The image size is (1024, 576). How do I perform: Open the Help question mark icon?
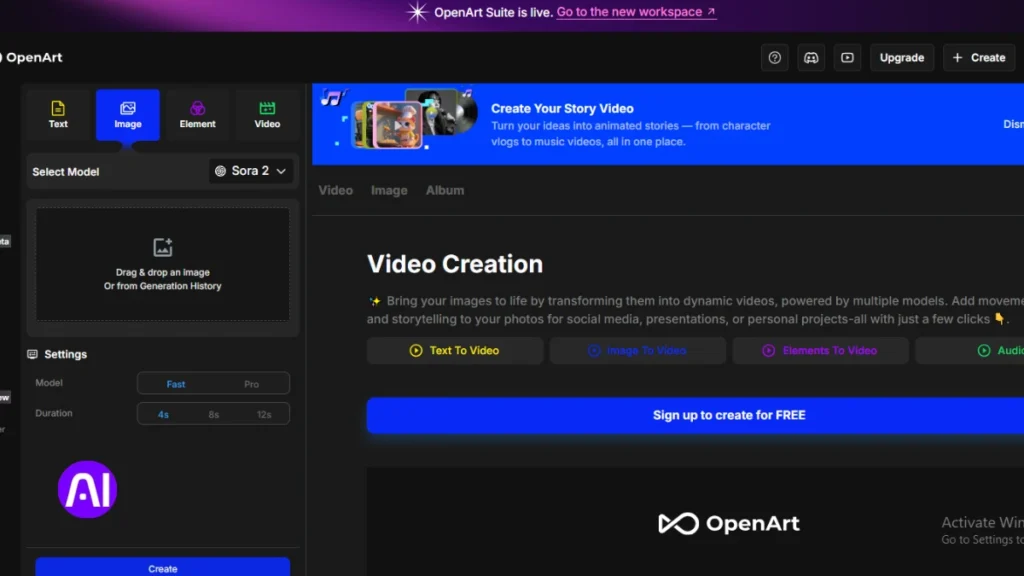[774, 57]
